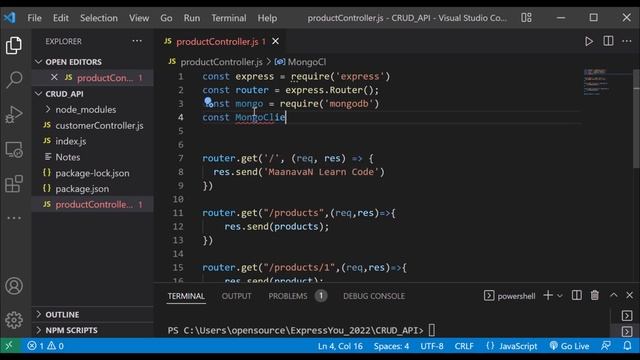Open package.json file
Viewport: 640px width, 360px height.
82,189
